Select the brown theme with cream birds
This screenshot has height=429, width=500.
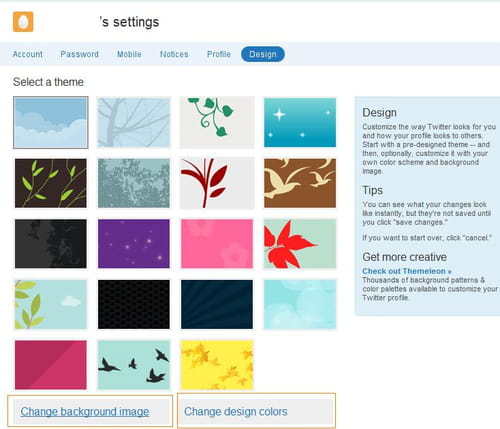pyautogui.click(x=300, y=183)
